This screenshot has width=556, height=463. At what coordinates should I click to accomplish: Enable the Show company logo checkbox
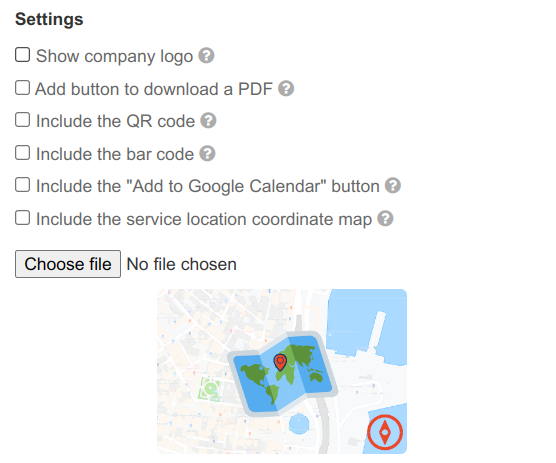coord(22,55)
